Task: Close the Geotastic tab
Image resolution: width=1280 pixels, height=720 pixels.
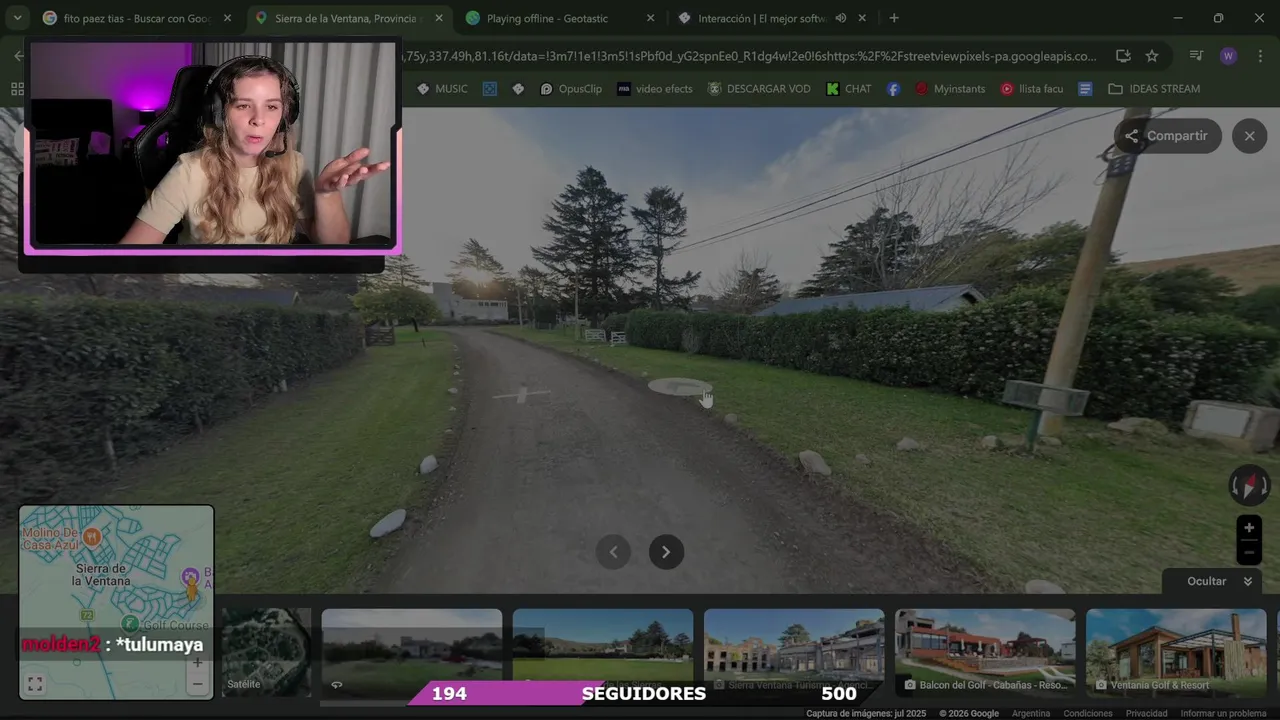Action: point(650,18)
